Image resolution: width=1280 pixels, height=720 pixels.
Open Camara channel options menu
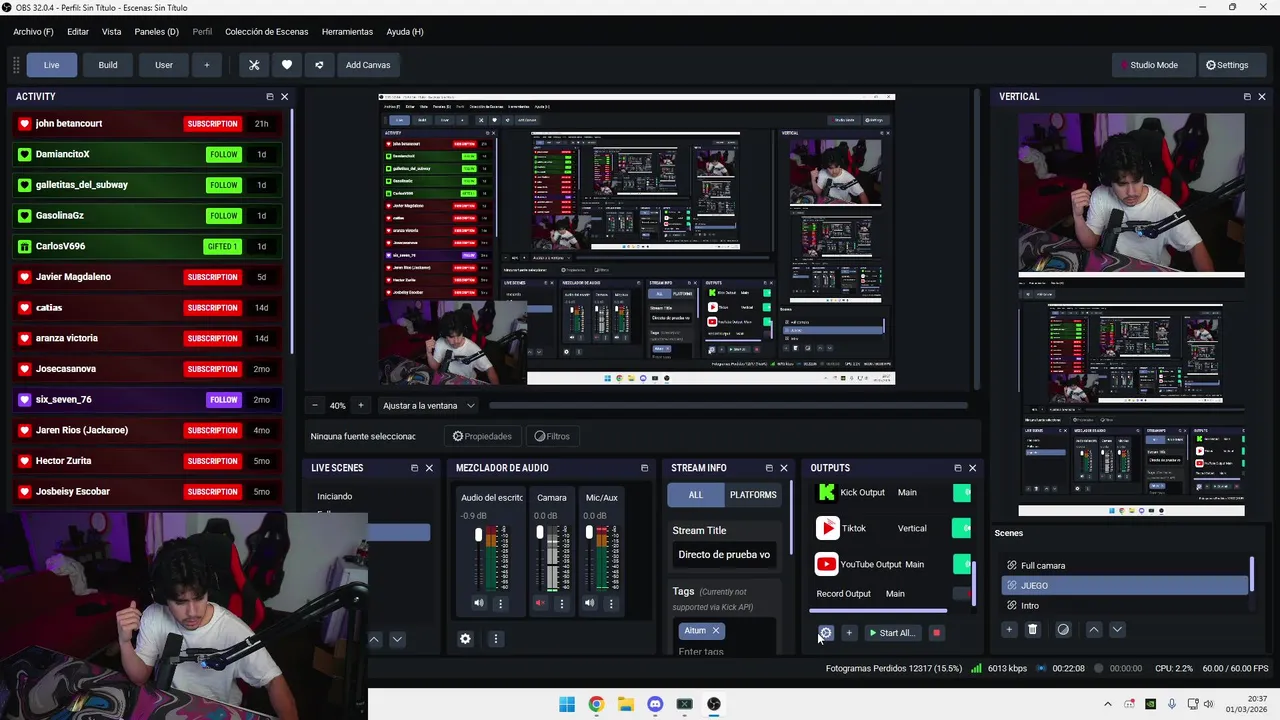[561, 603]
